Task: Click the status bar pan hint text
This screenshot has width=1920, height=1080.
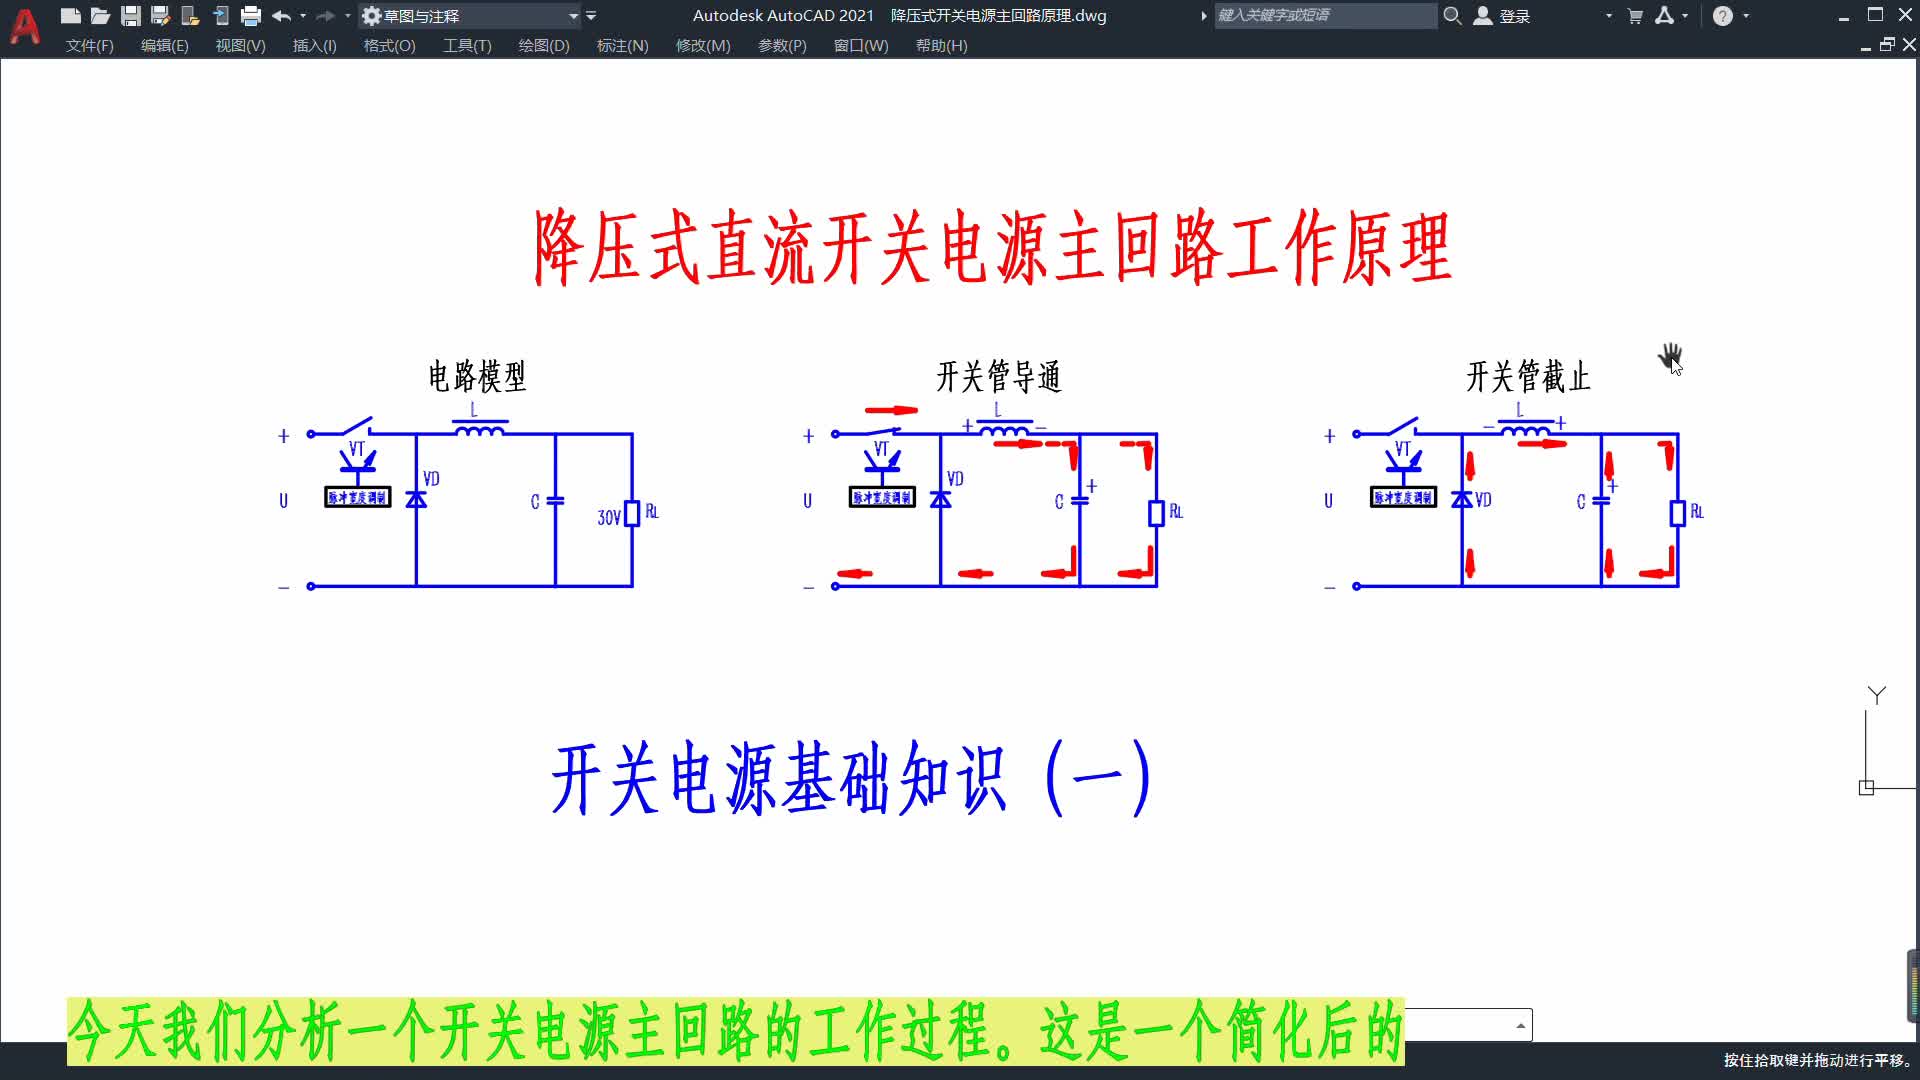Action: point(1818,1060)
